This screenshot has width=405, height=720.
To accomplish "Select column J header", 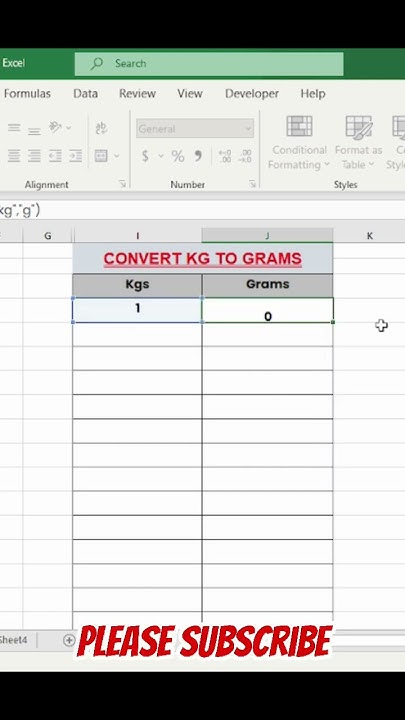I will [267, 236].
